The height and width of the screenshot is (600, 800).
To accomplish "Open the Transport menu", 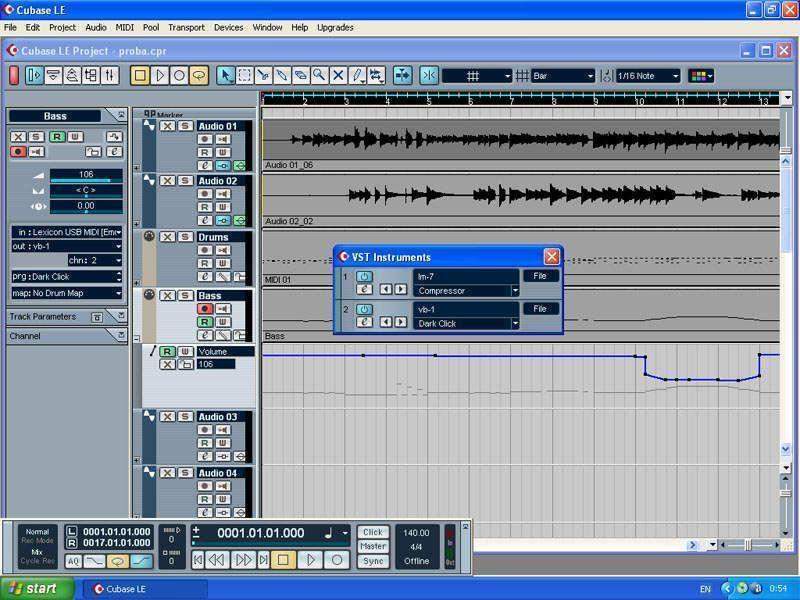I will pyautogui.click(x=185, y=27).
